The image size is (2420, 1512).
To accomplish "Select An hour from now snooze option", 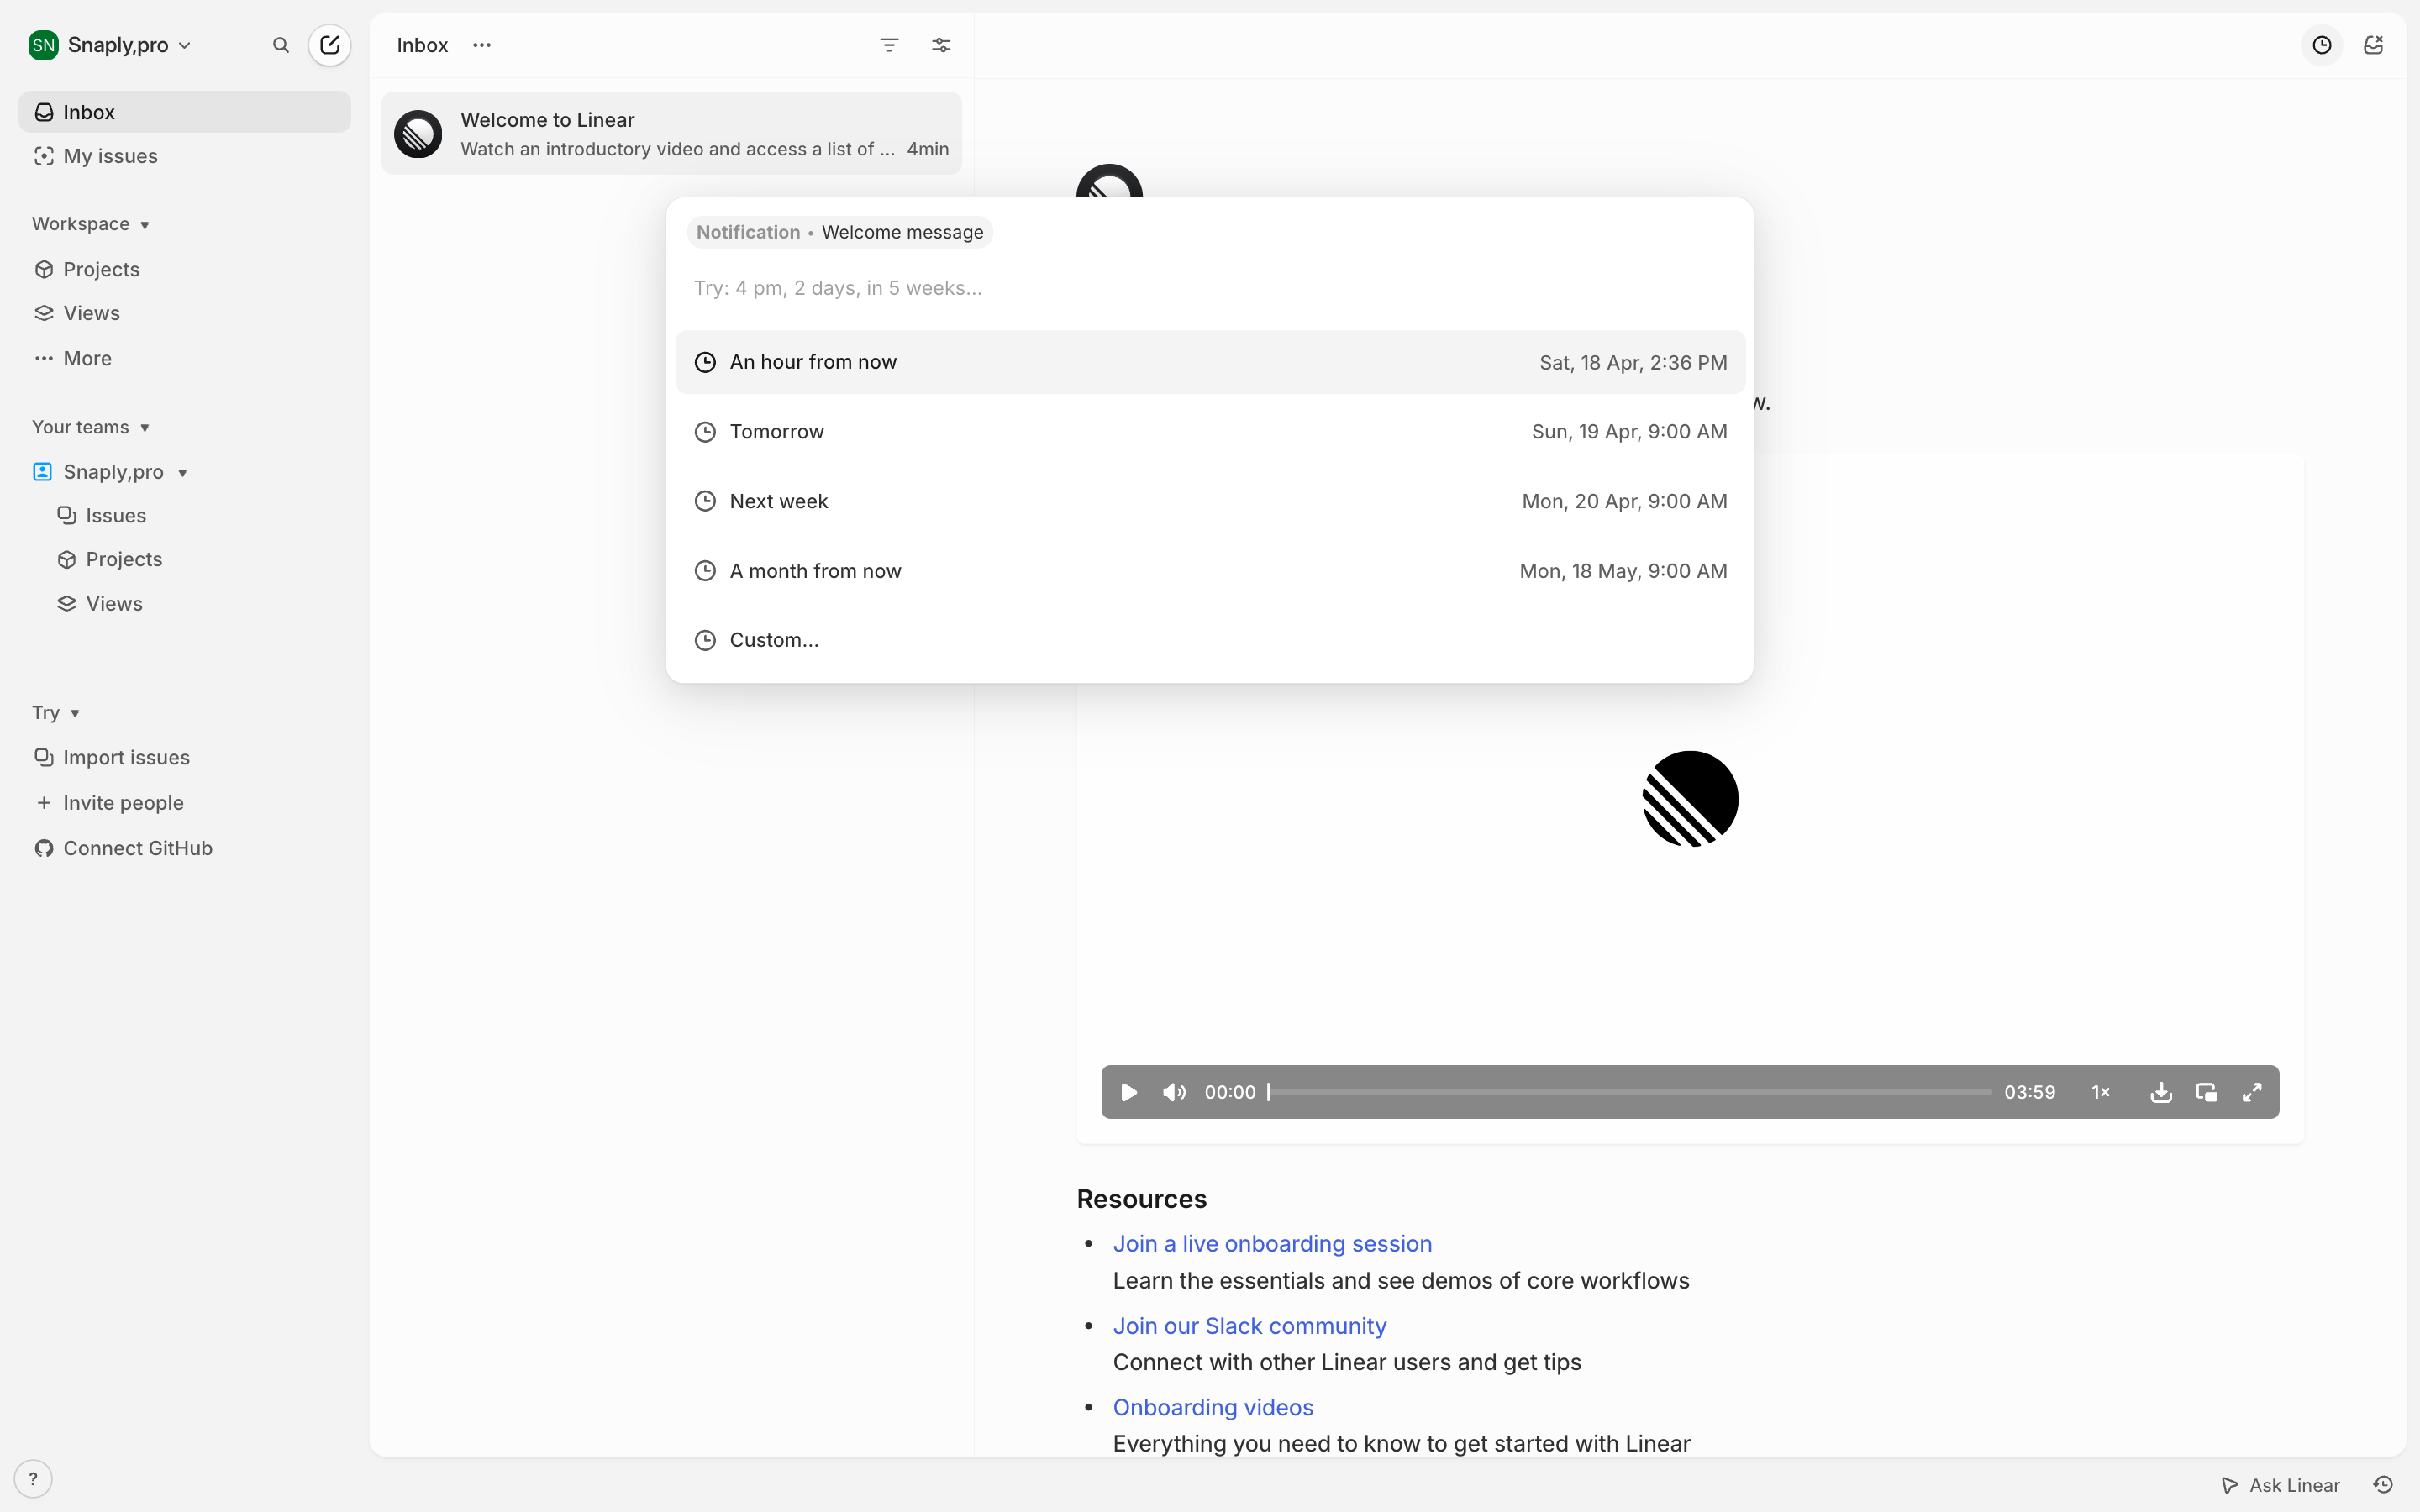I will coord(1210,362).
